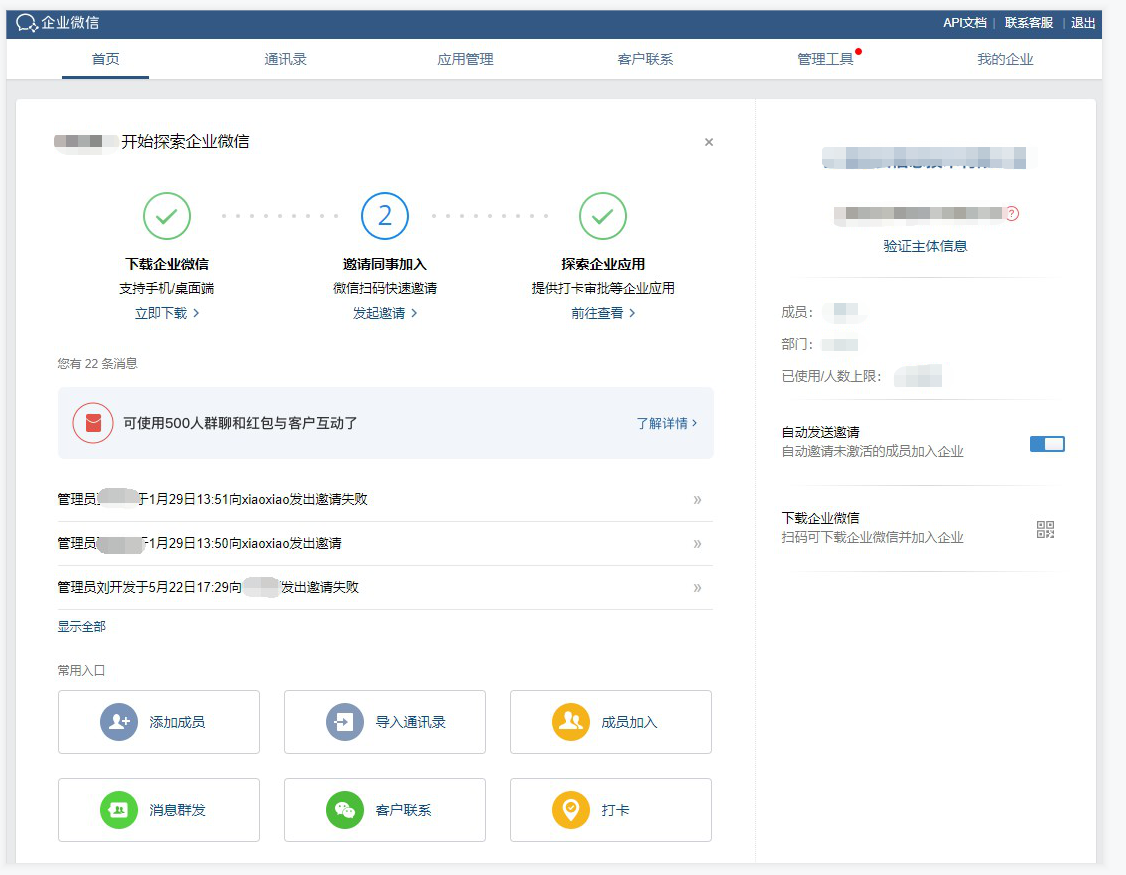This screenshot has width=1126, height=875.
Task: Click the red question mark help icon
Action: 1012,213
